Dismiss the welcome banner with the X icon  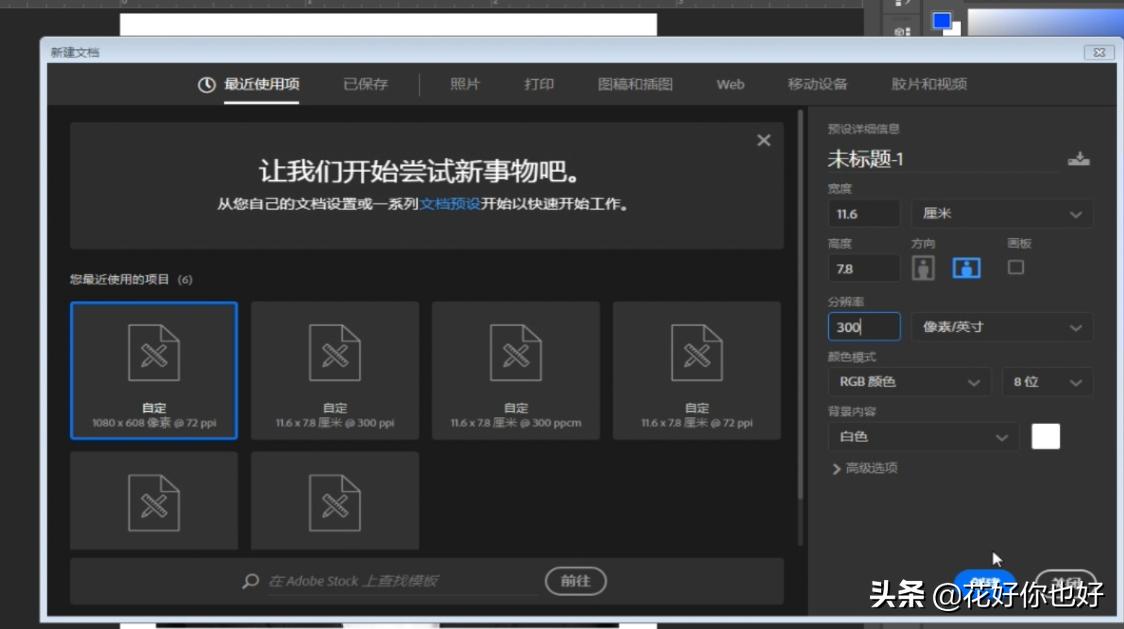coord(763,140)
